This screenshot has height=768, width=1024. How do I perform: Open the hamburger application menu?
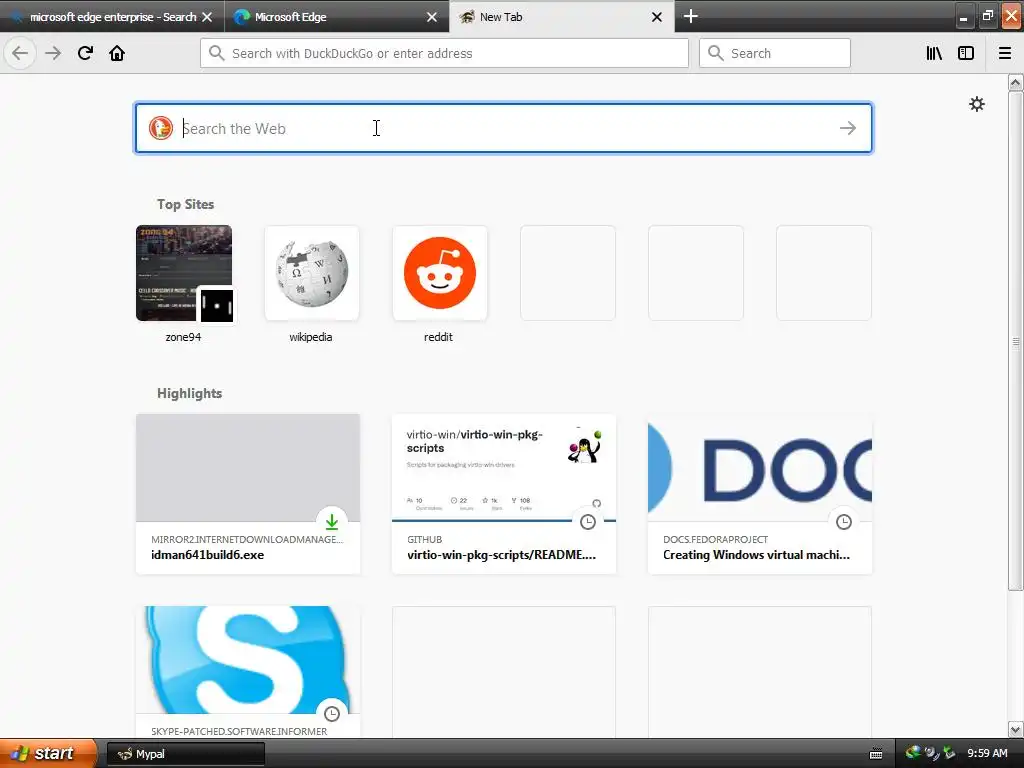pos(1005,53)
